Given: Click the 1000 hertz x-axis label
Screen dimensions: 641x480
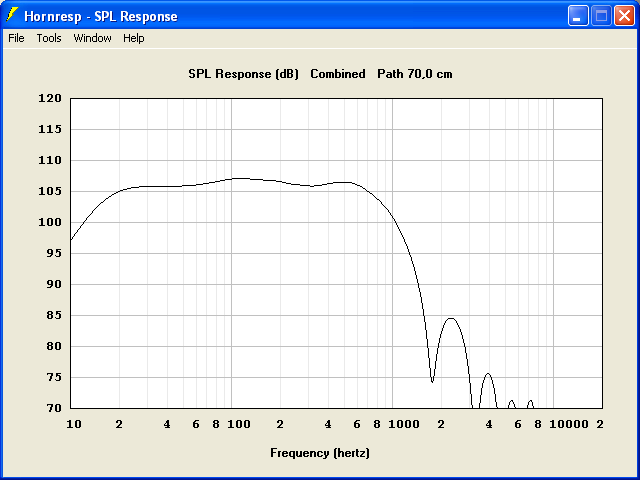Looking at the screenshot, I should [403, 424].
